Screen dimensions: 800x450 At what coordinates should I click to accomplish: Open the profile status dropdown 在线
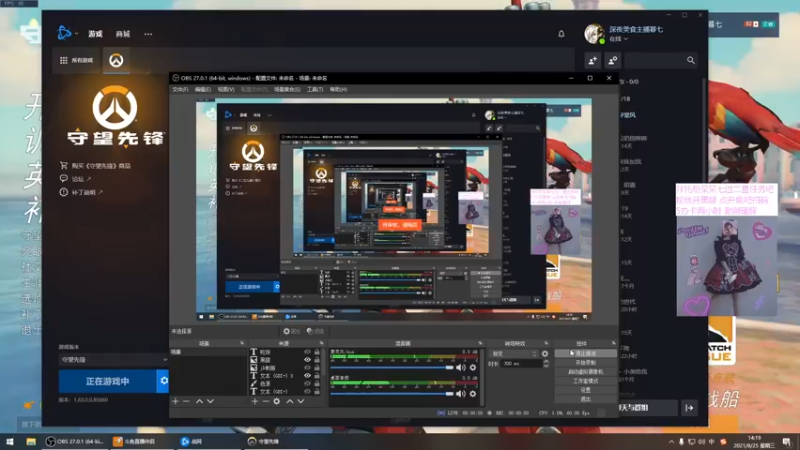coord(618,39)
